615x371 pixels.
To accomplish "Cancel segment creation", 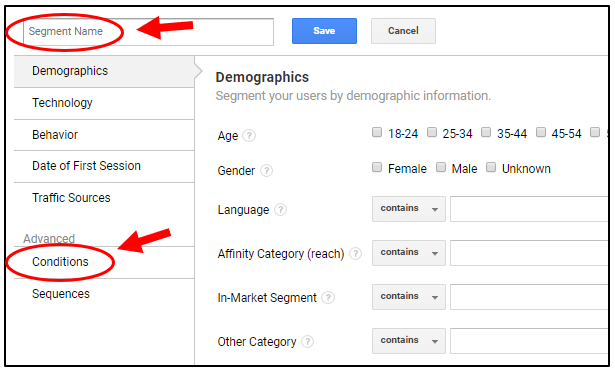I will click(x=403, y=31).
